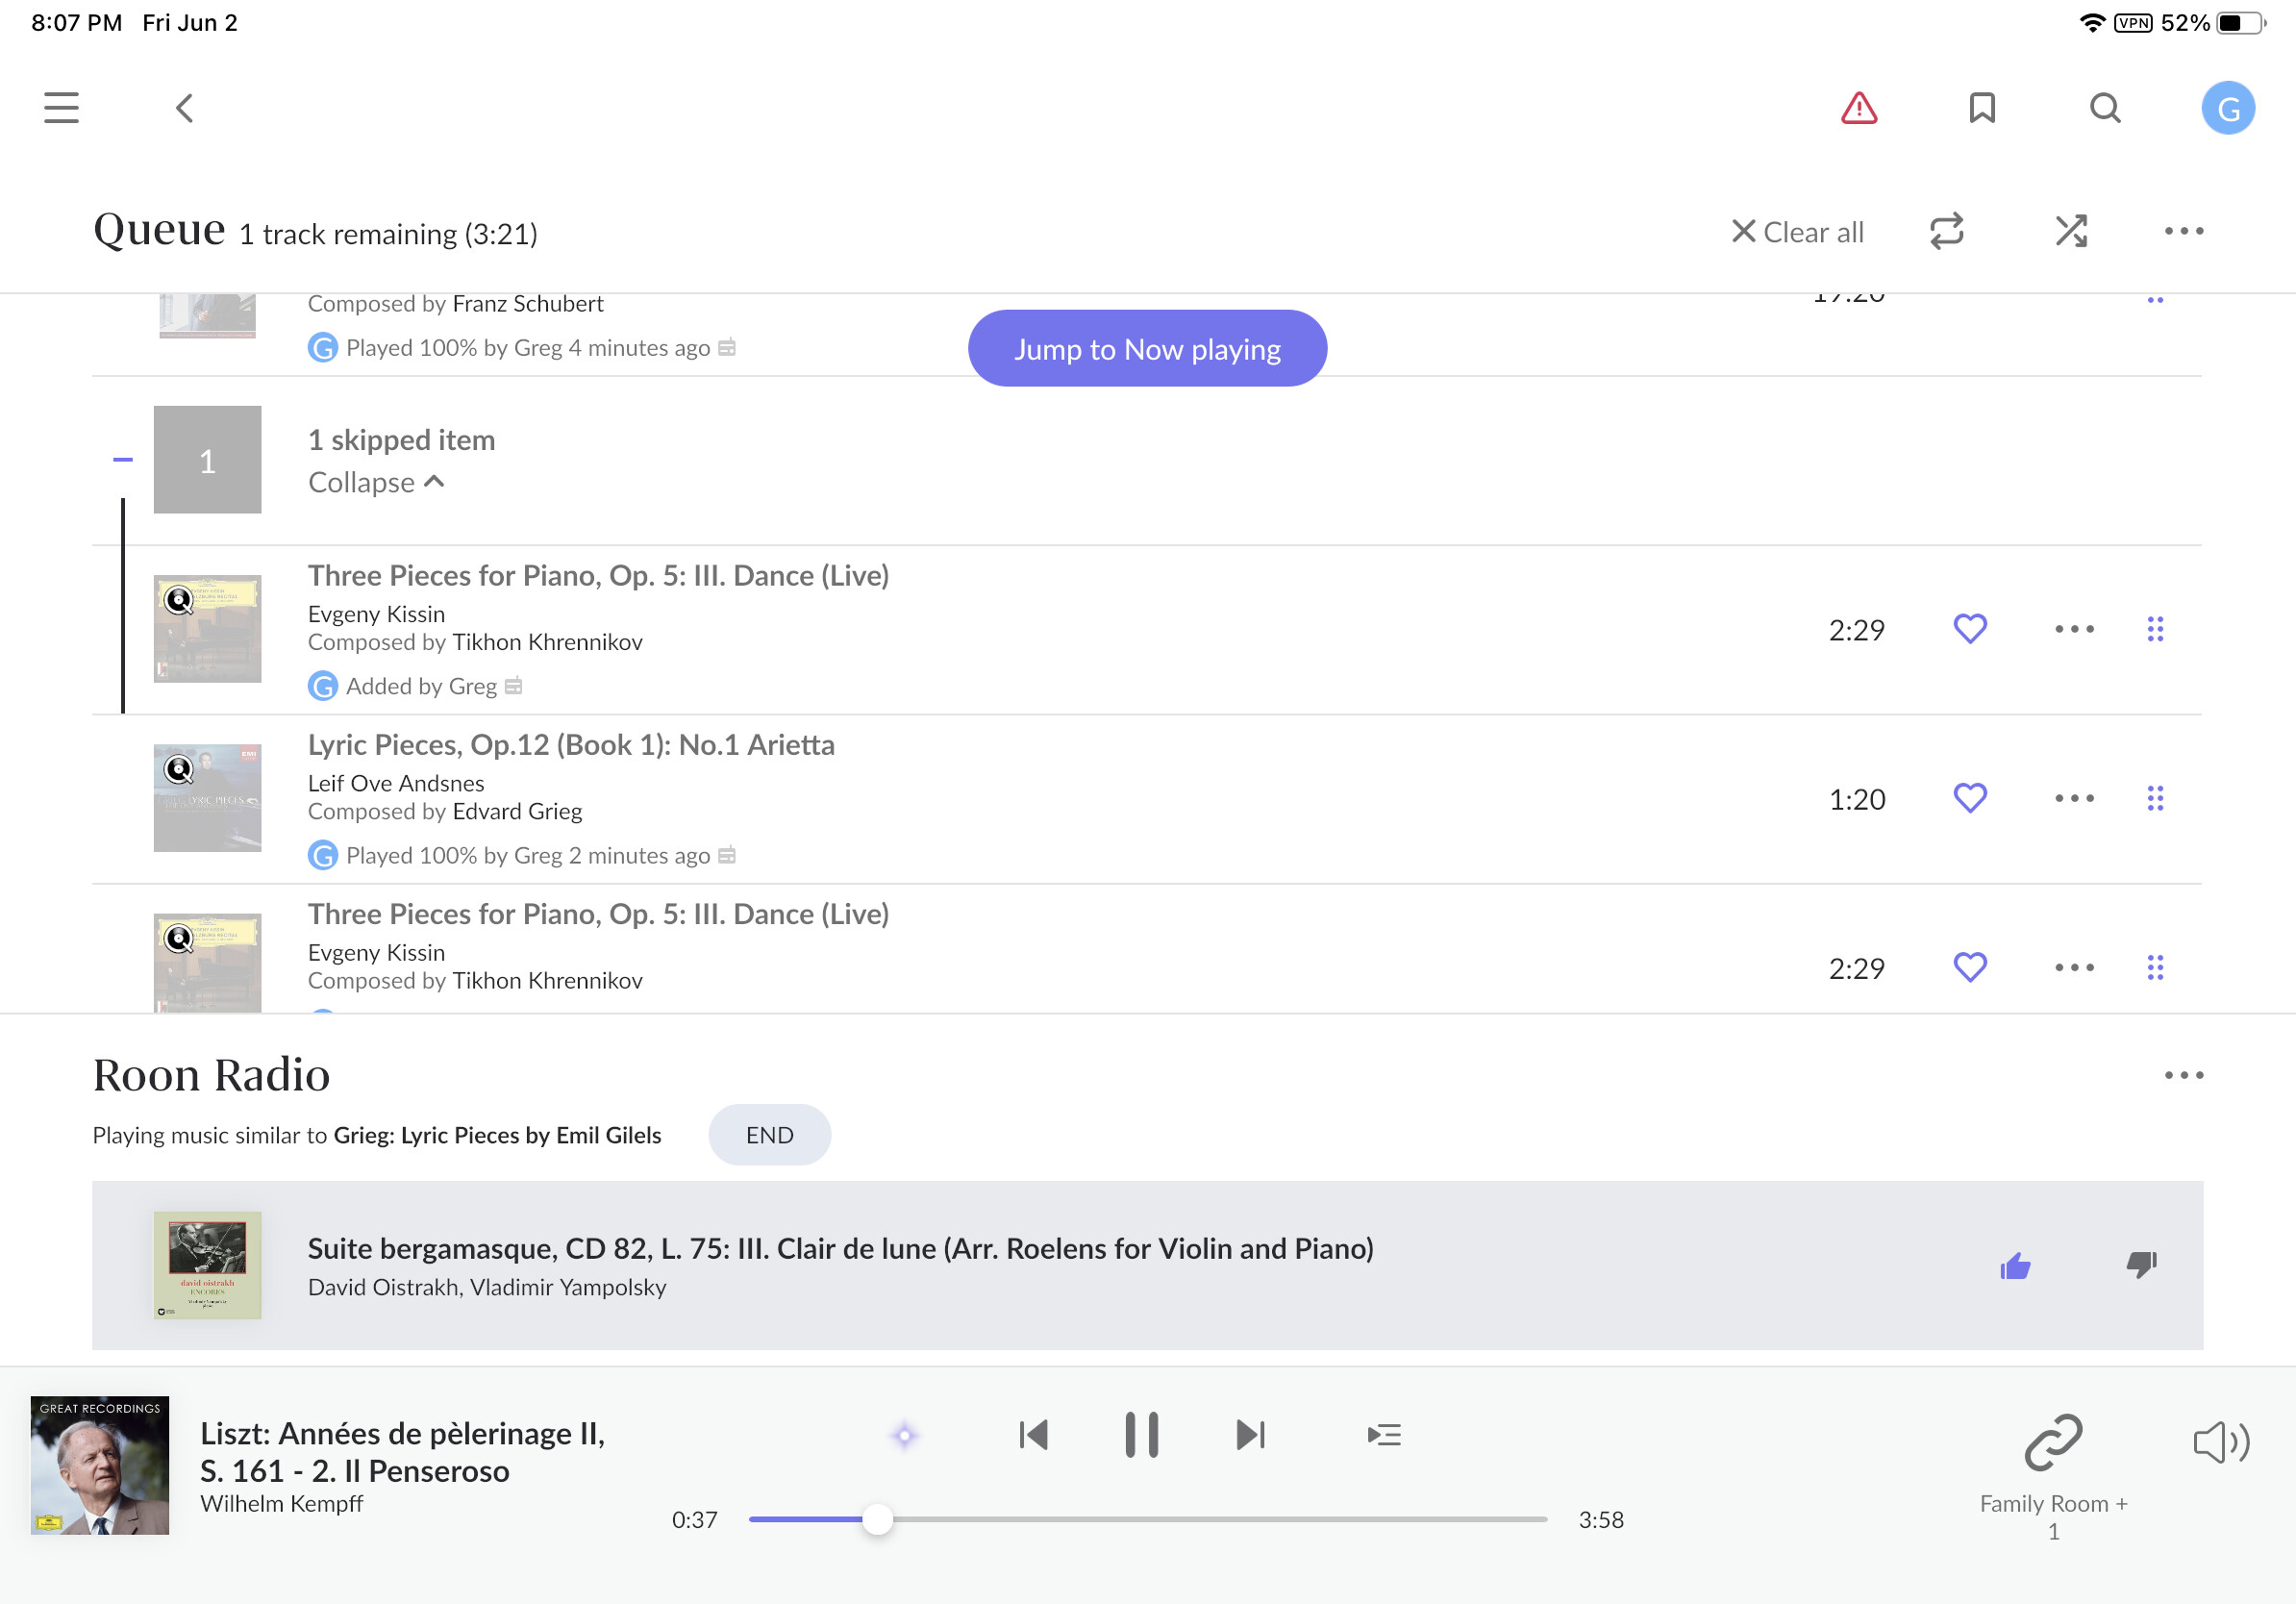Select Lyric Pieces Op.12 Arietta title
This screenshot has width=2296, height=1604.
coord(571,744)
